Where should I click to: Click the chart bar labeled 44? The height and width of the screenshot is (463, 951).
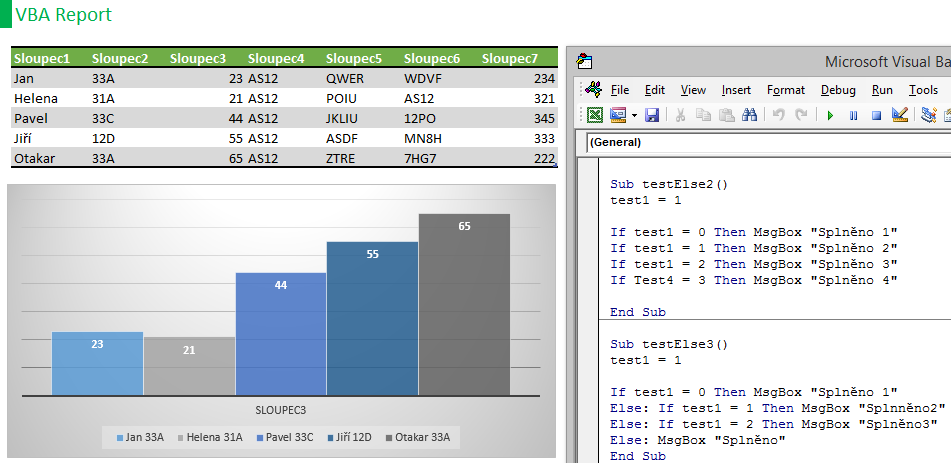(281, 334)
